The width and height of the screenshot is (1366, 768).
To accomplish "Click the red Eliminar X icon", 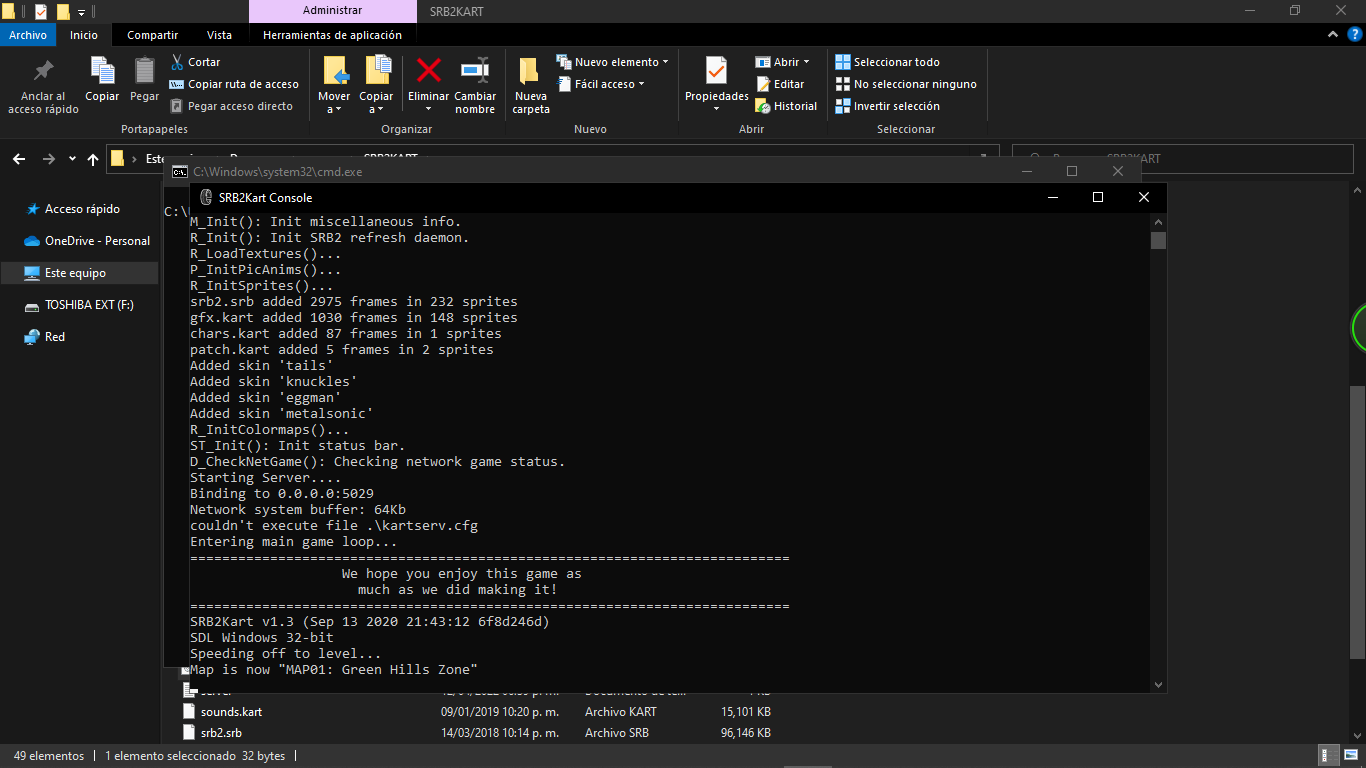I will pos(429,70).
